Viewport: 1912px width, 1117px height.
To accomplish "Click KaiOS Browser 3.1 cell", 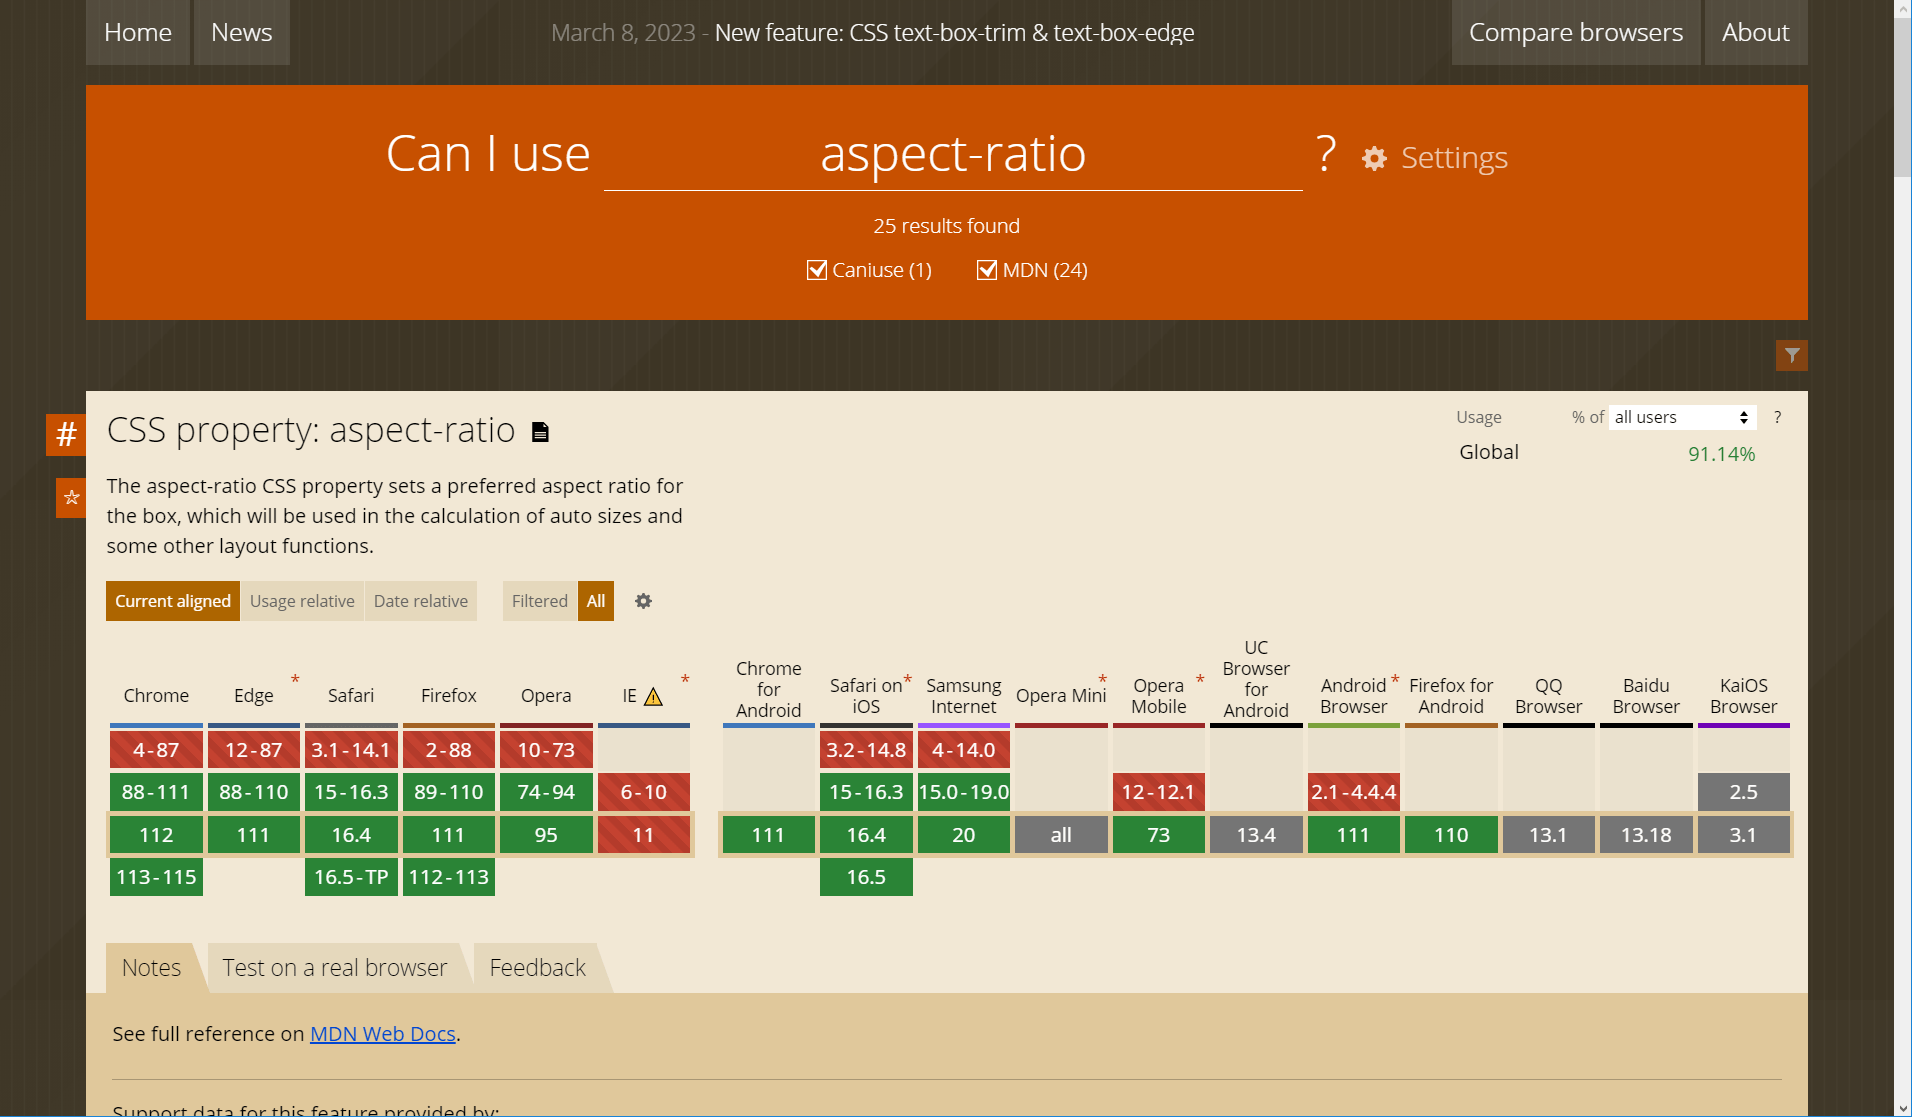I will click(x=1744, y=835).
